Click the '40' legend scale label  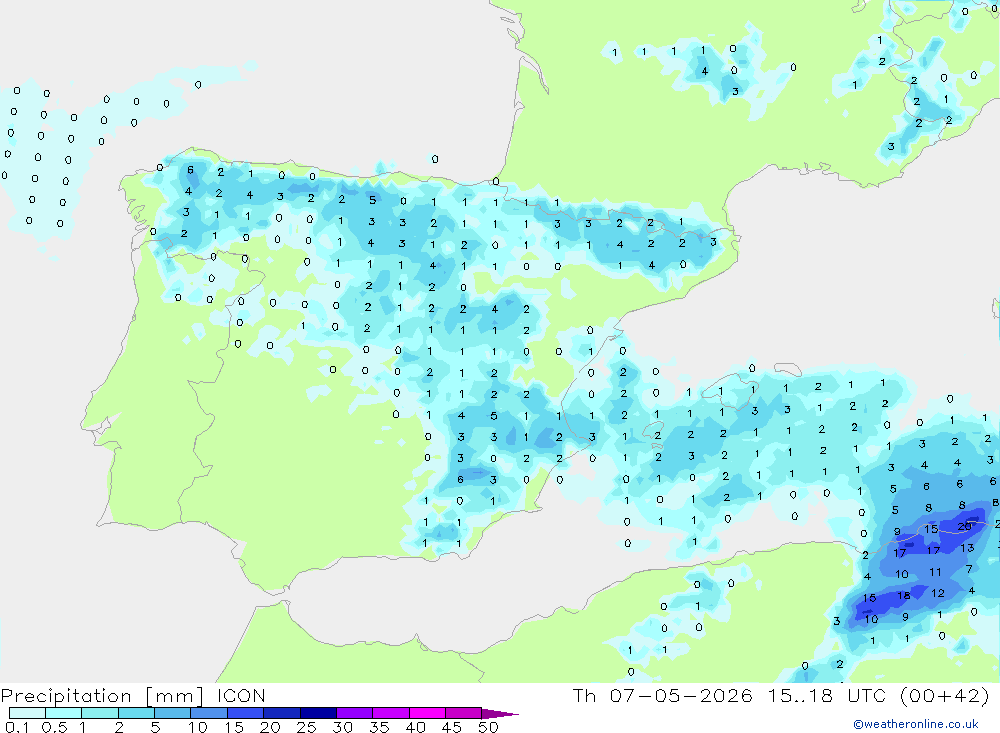click(415, 727)
